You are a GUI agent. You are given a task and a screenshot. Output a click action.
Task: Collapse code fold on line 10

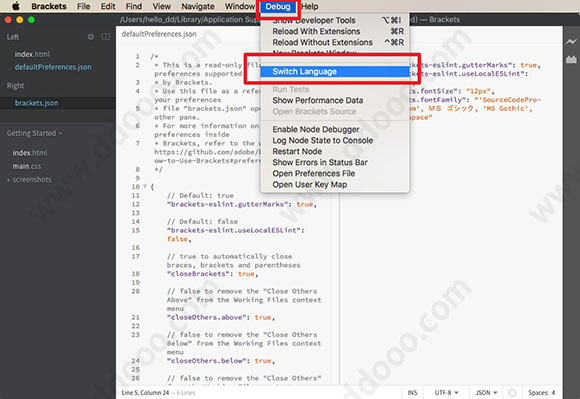(x=145, y=186)
